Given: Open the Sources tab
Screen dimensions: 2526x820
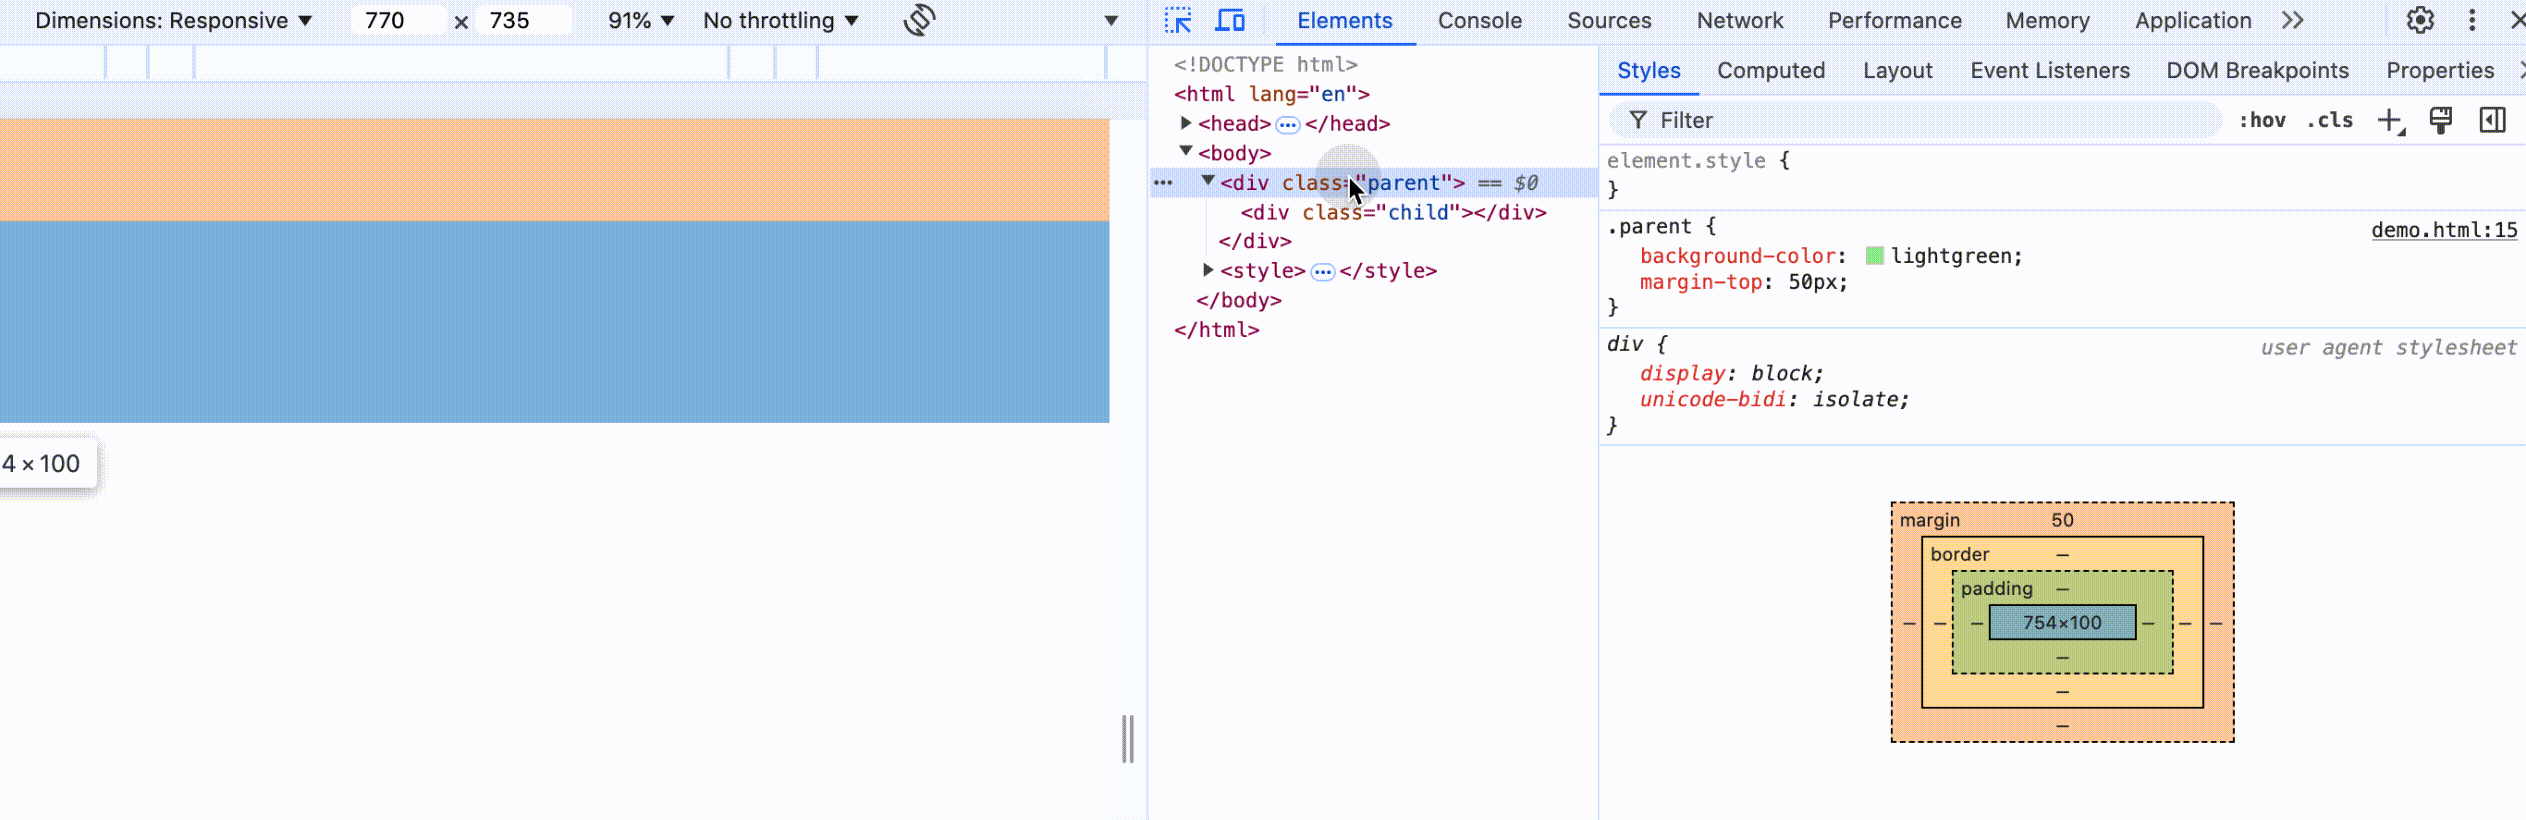Looking at the screenshot, I should pos(1609,21).
